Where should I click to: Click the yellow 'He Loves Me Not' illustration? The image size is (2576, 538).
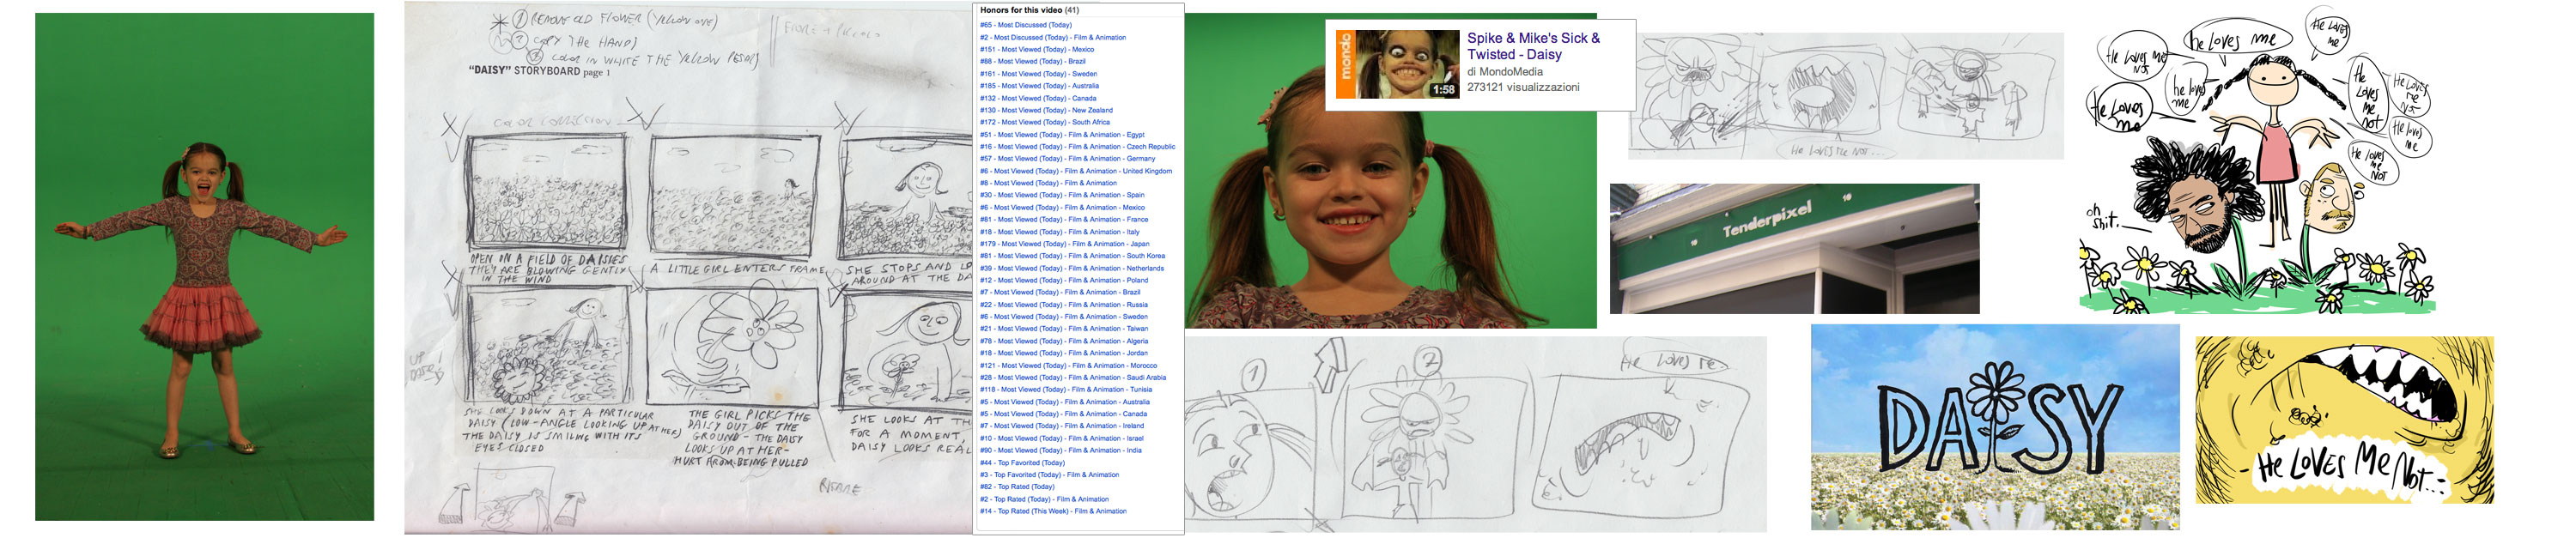click(2344, 420)
